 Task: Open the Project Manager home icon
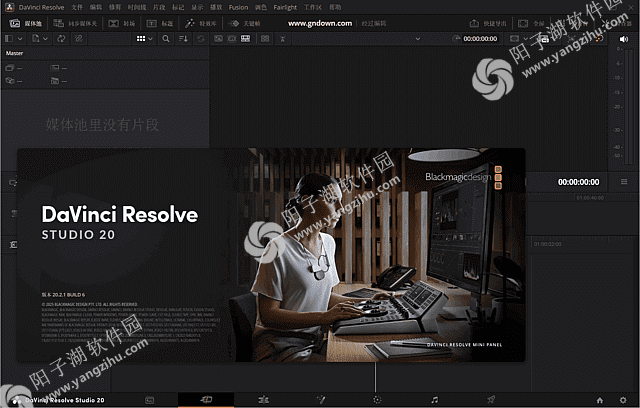(600, 400)
